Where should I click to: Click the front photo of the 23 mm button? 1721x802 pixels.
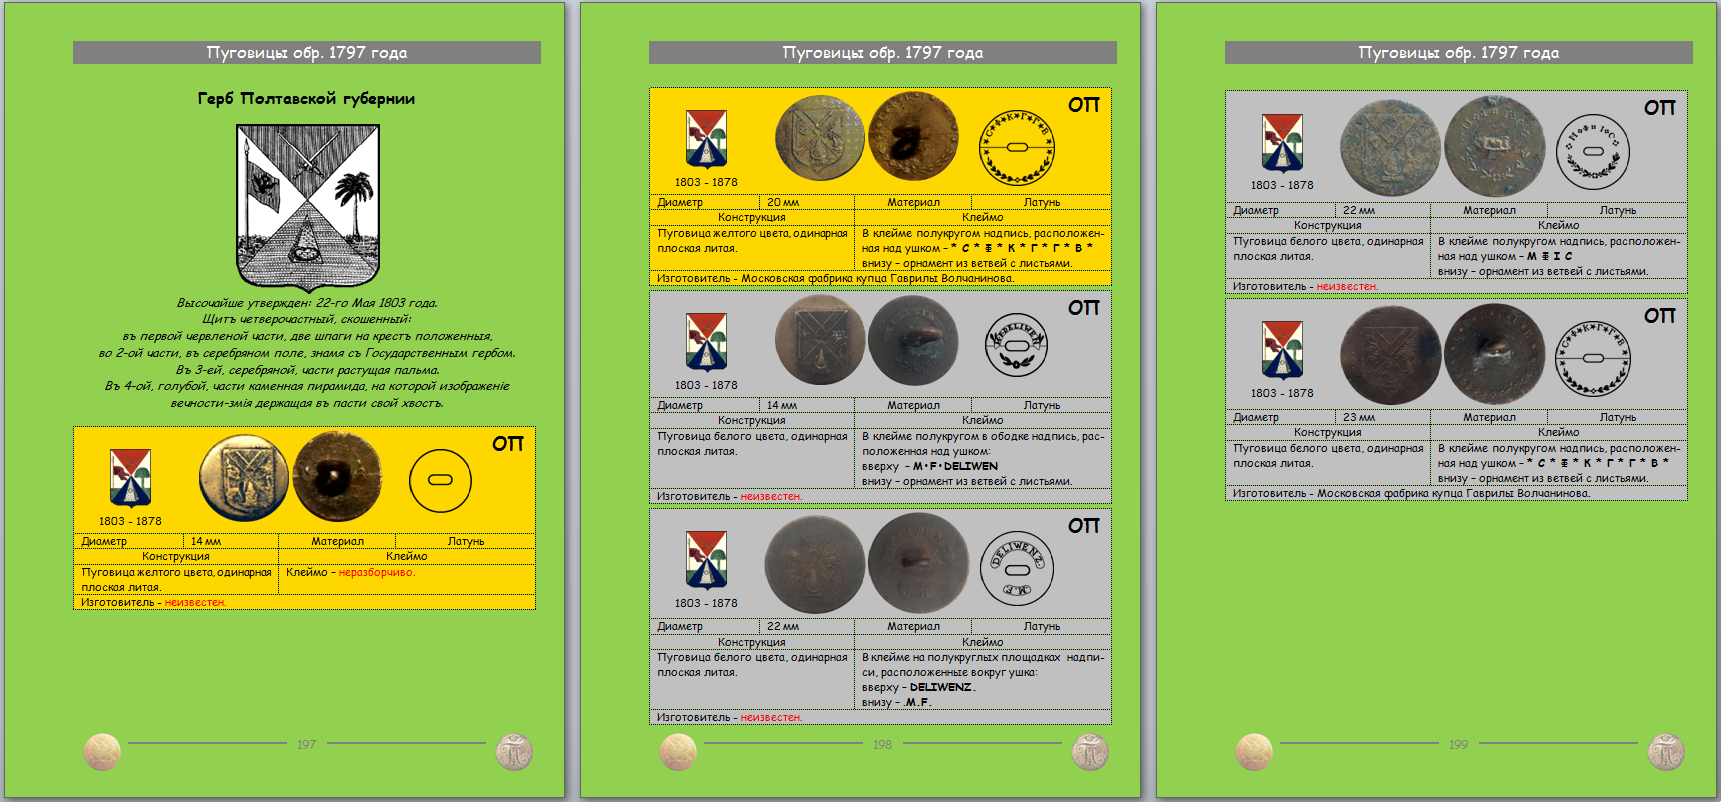[1389, 356]
